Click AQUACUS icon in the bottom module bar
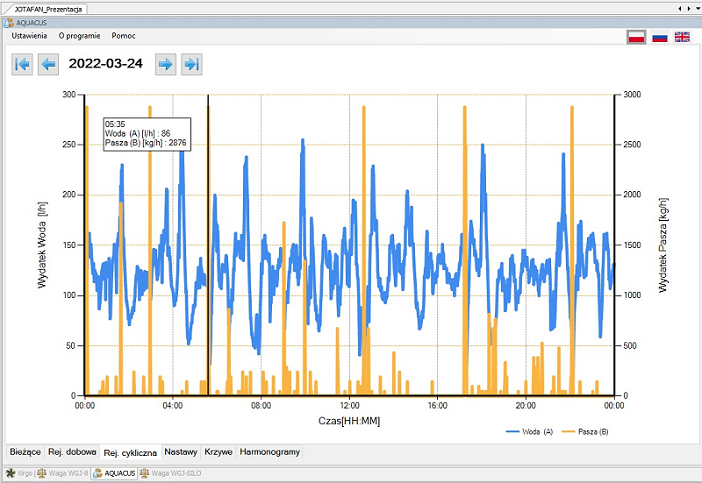 tap(98, 473)
